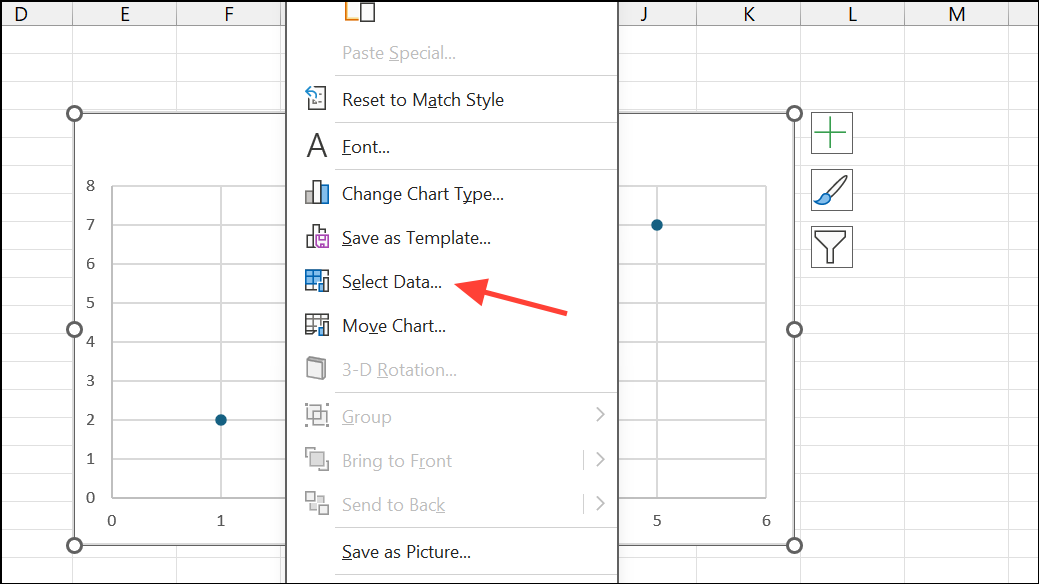
Task: Expand the Bring to Front submenu arrow
Action: (x=600, y=460)
